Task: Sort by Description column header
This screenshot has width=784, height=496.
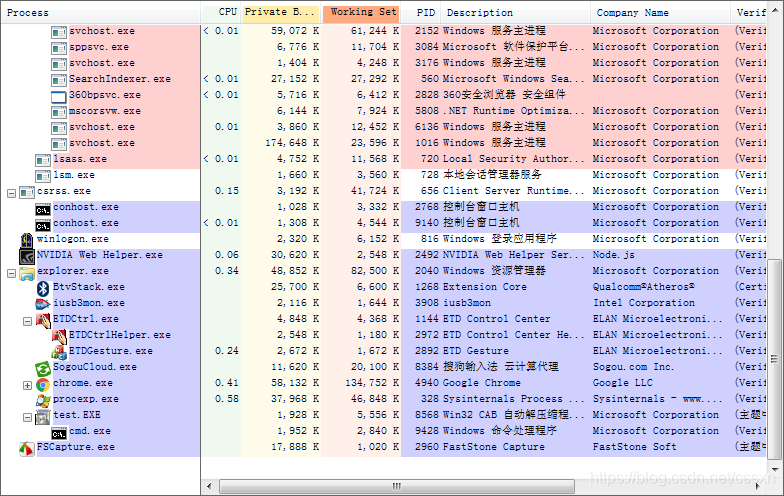Action: [515, 12]
